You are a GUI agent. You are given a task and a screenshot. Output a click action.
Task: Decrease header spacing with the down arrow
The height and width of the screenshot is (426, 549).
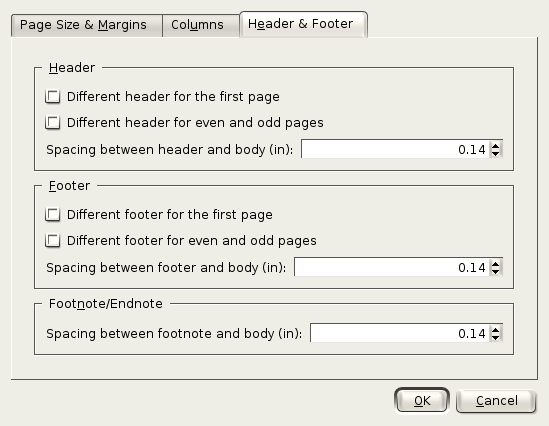point(495,153)
